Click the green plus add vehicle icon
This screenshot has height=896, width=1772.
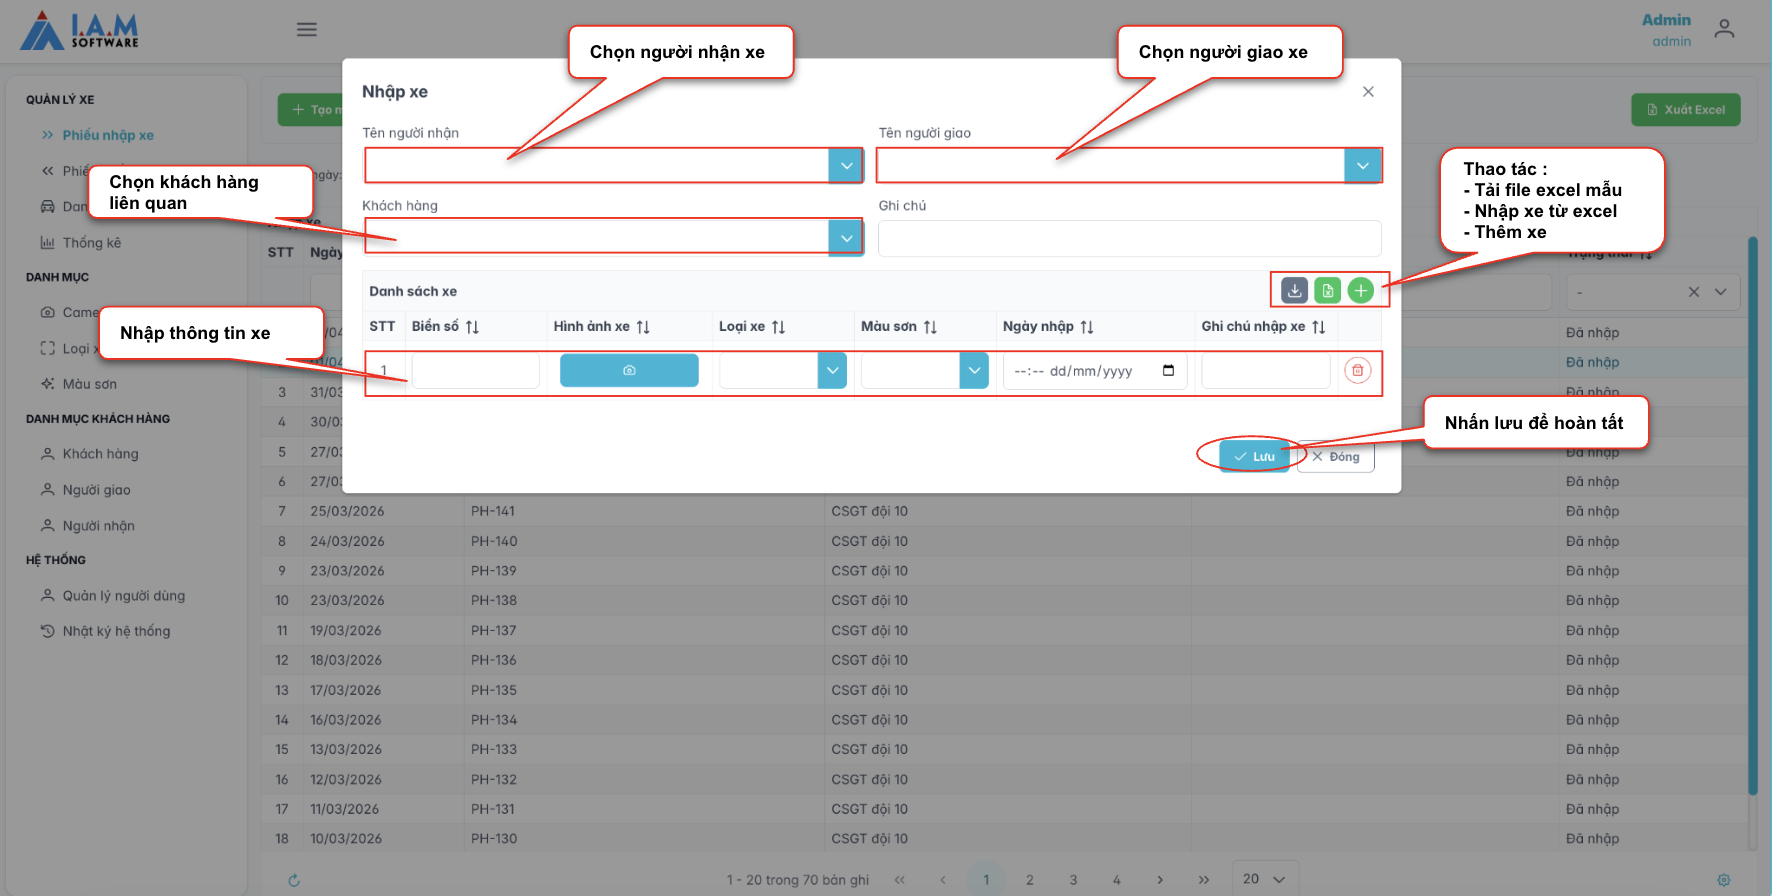click(x=1360, y=291)
